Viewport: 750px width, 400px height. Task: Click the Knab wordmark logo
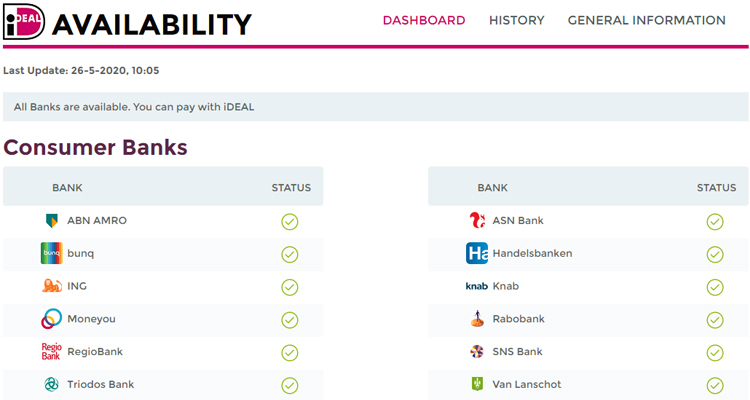476,286
